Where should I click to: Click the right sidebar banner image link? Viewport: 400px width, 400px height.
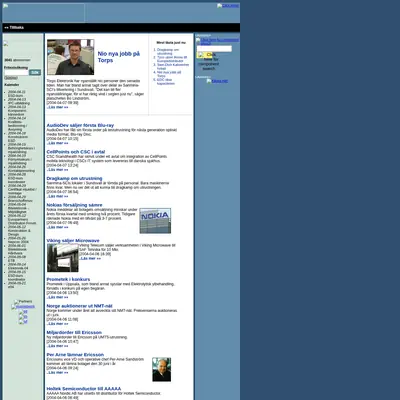217,41
